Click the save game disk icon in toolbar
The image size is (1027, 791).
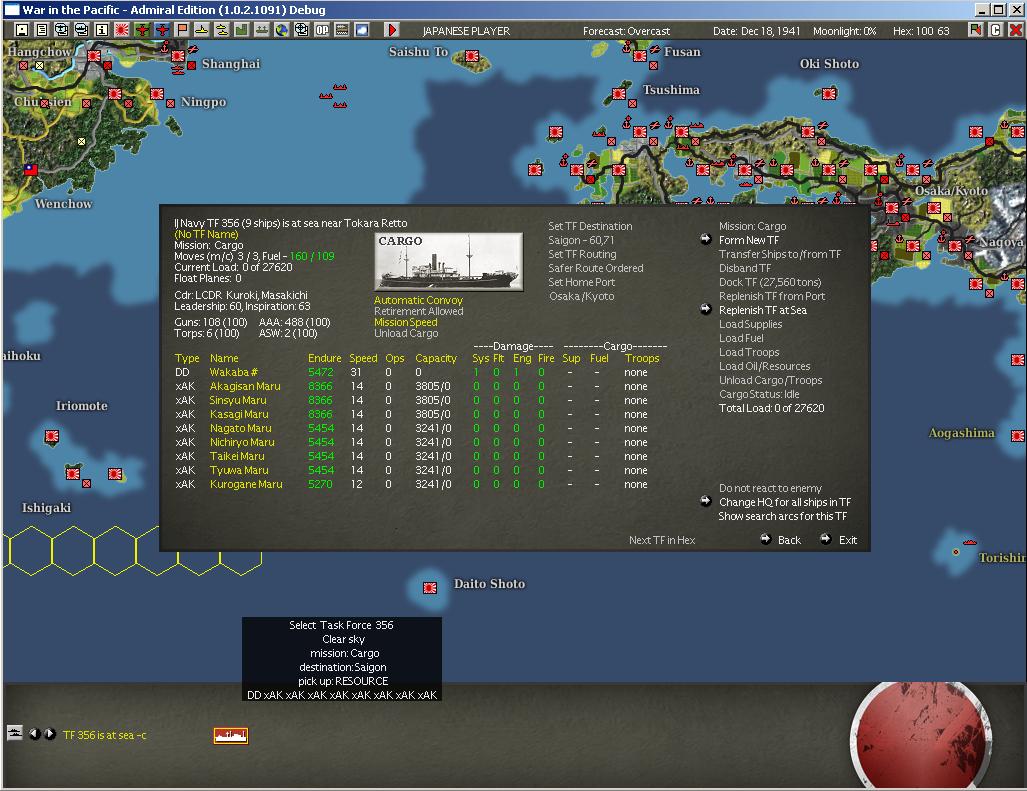21,30
